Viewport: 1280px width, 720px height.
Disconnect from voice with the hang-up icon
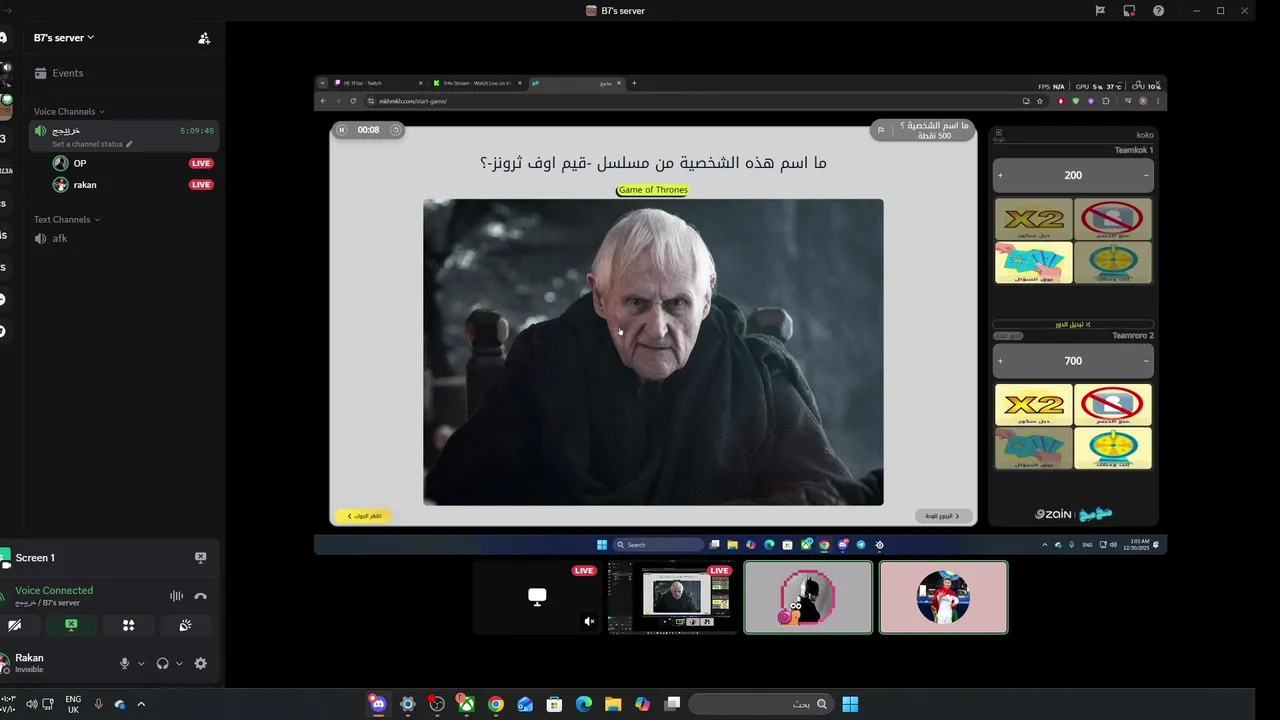tap(200, 596)
